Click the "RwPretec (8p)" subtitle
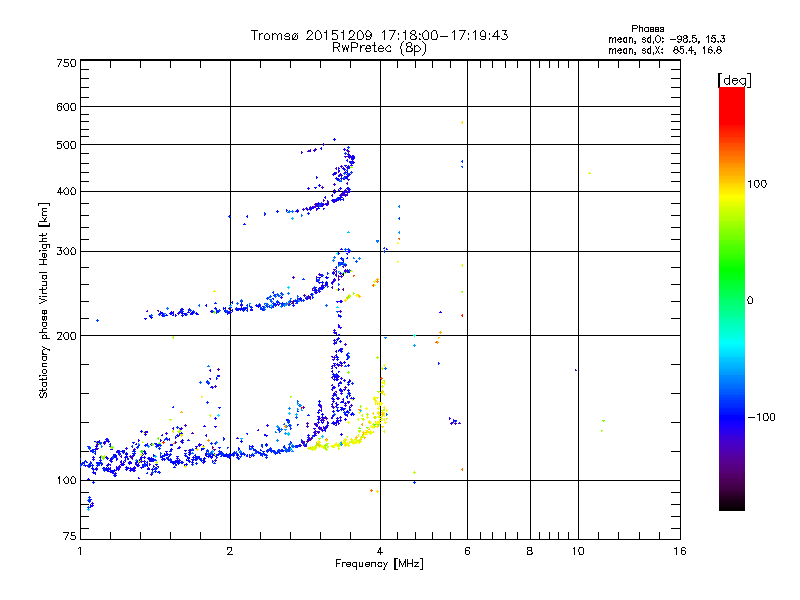 (x=379, y=48)
